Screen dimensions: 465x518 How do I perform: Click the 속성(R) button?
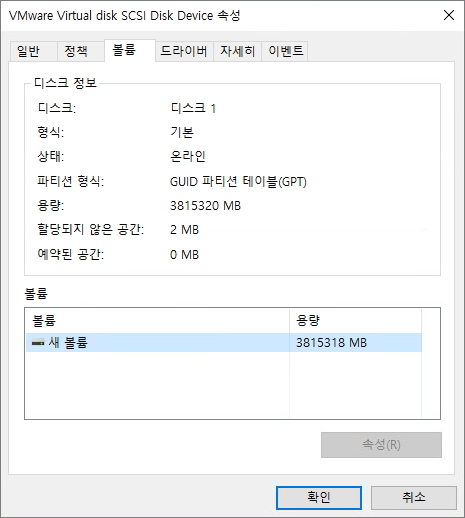coord(381,445)
